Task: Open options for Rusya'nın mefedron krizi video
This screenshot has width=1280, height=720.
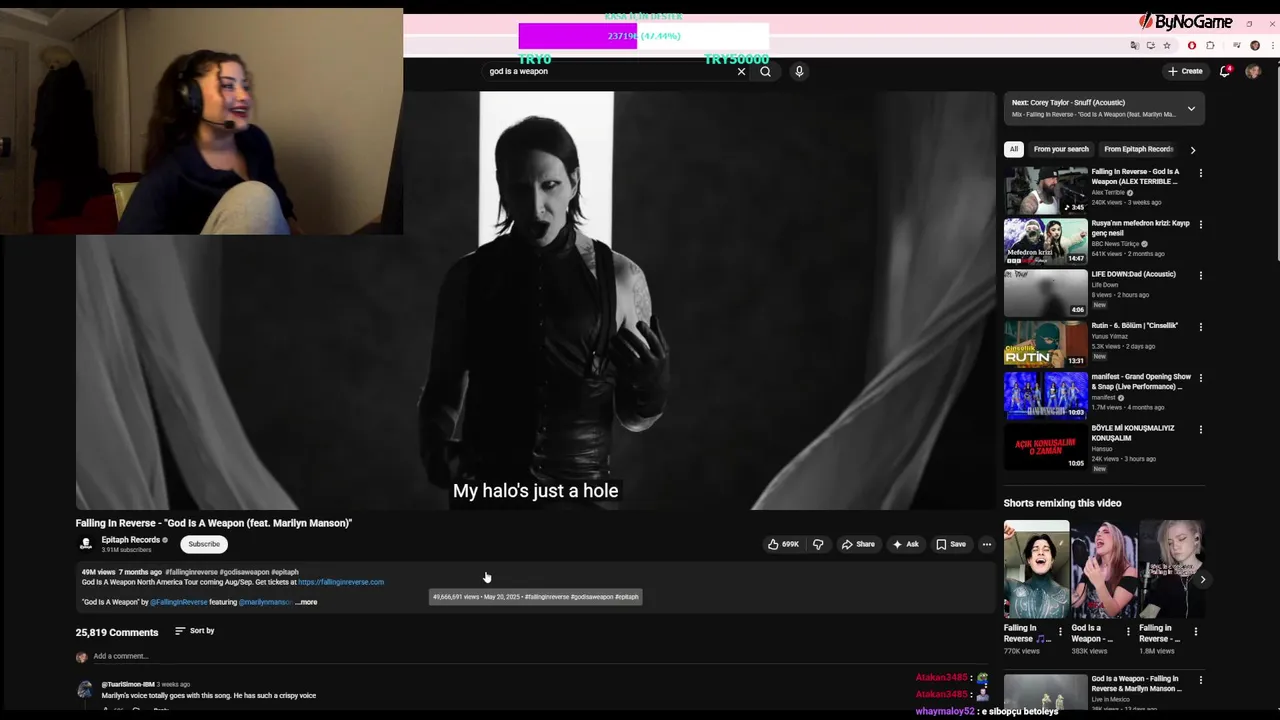Action: [1201, 224]
